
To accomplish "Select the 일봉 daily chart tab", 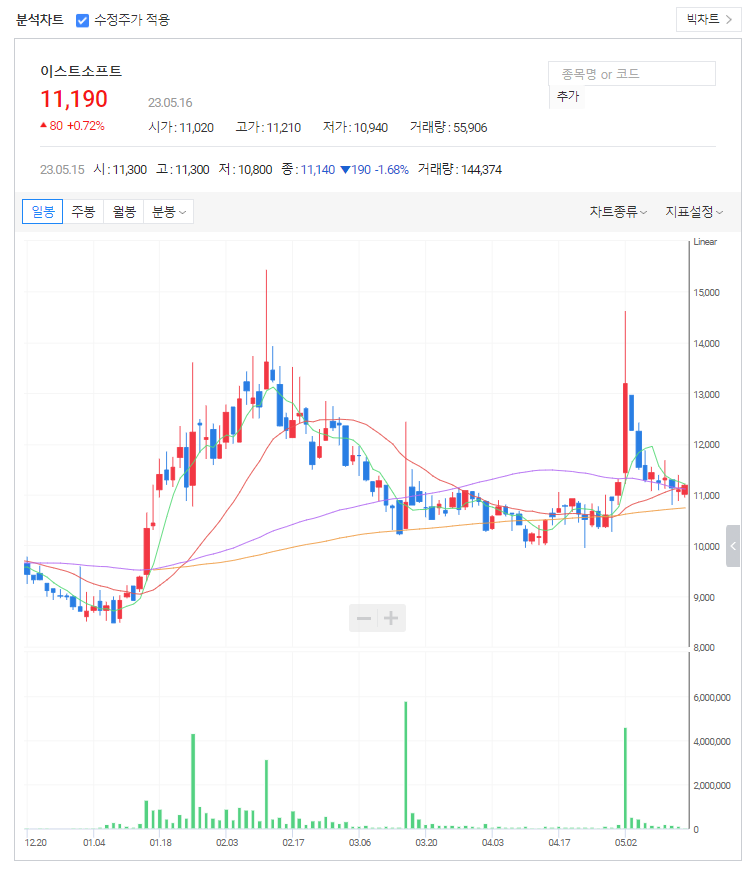I will 43,212.
